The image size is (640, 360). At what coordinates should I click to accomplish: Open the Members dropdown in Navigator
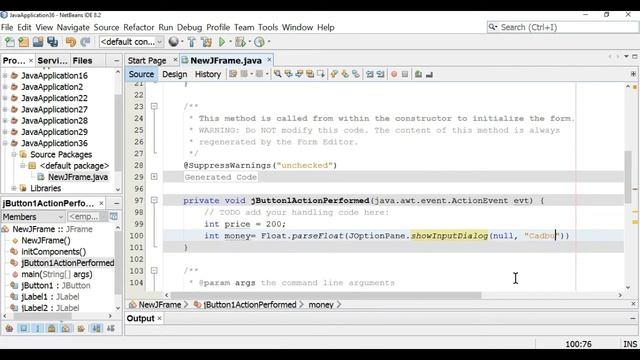click(33, 217)
